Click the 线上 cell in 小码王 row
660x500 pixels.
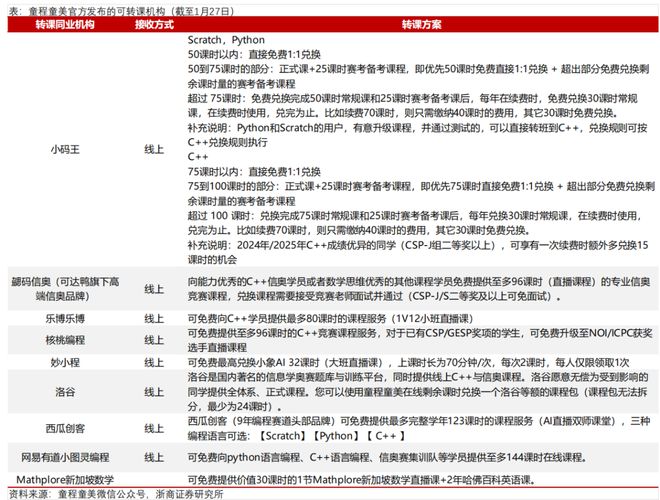pos(154,149)
